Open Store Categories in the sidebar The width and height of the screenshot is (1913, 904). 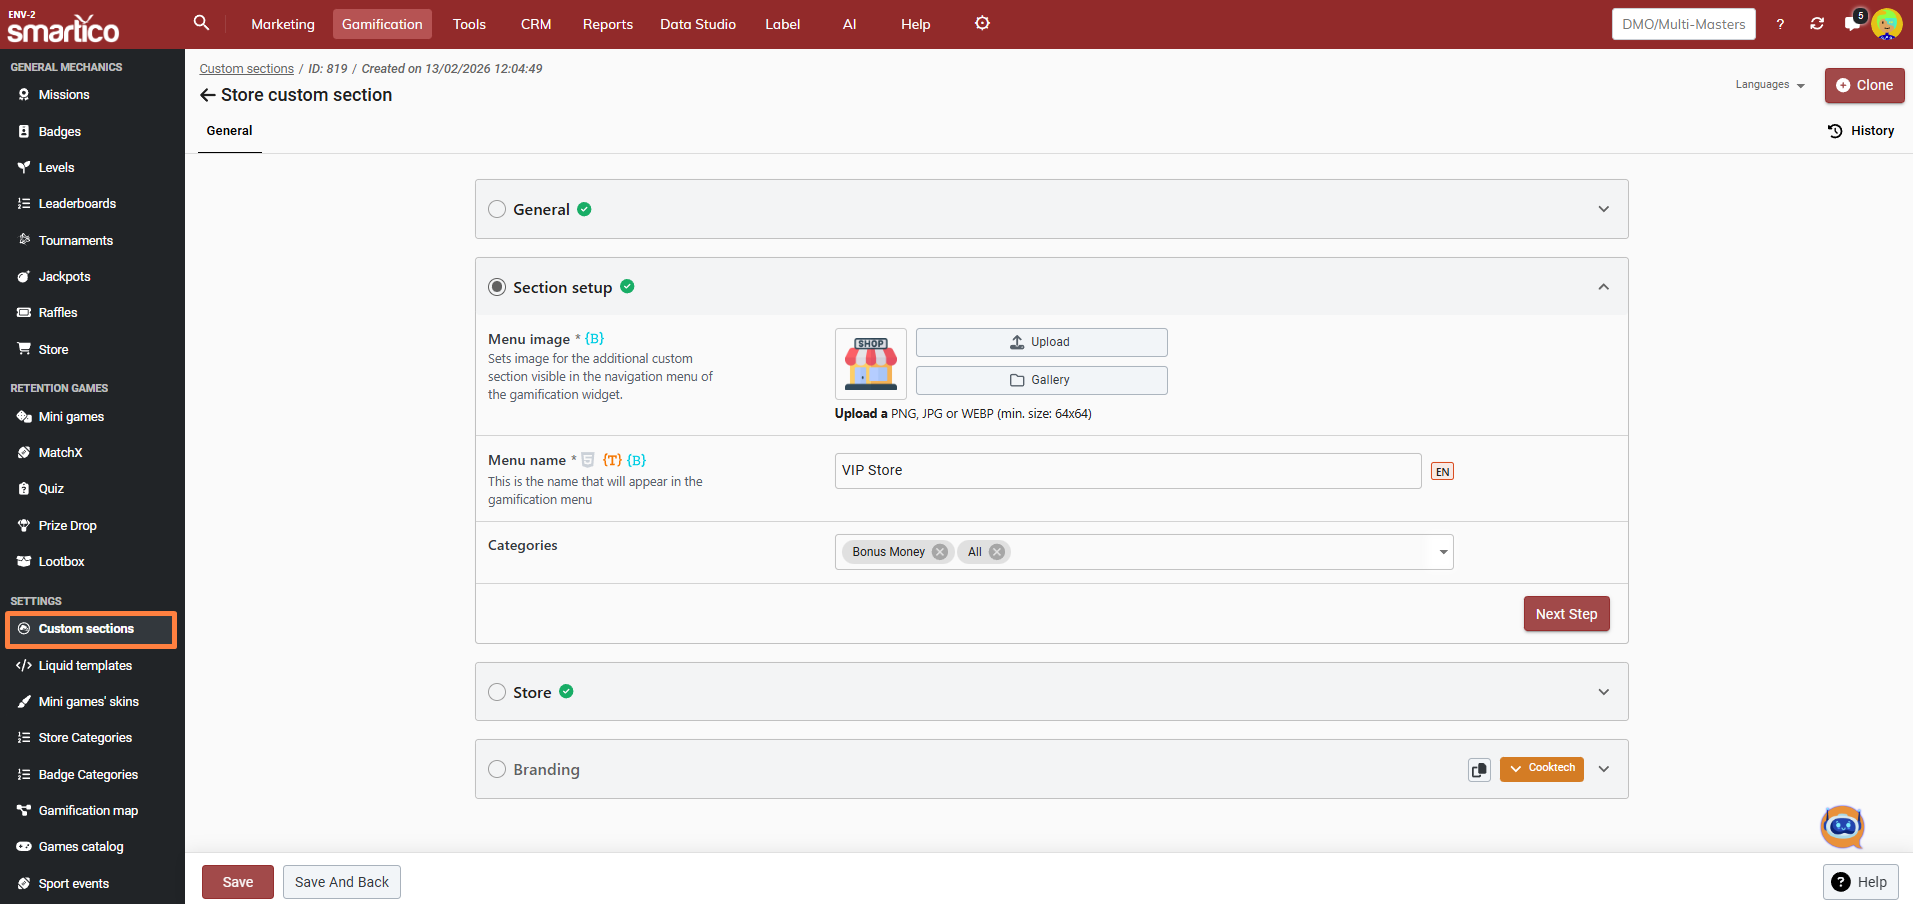(x=85, y=738)
